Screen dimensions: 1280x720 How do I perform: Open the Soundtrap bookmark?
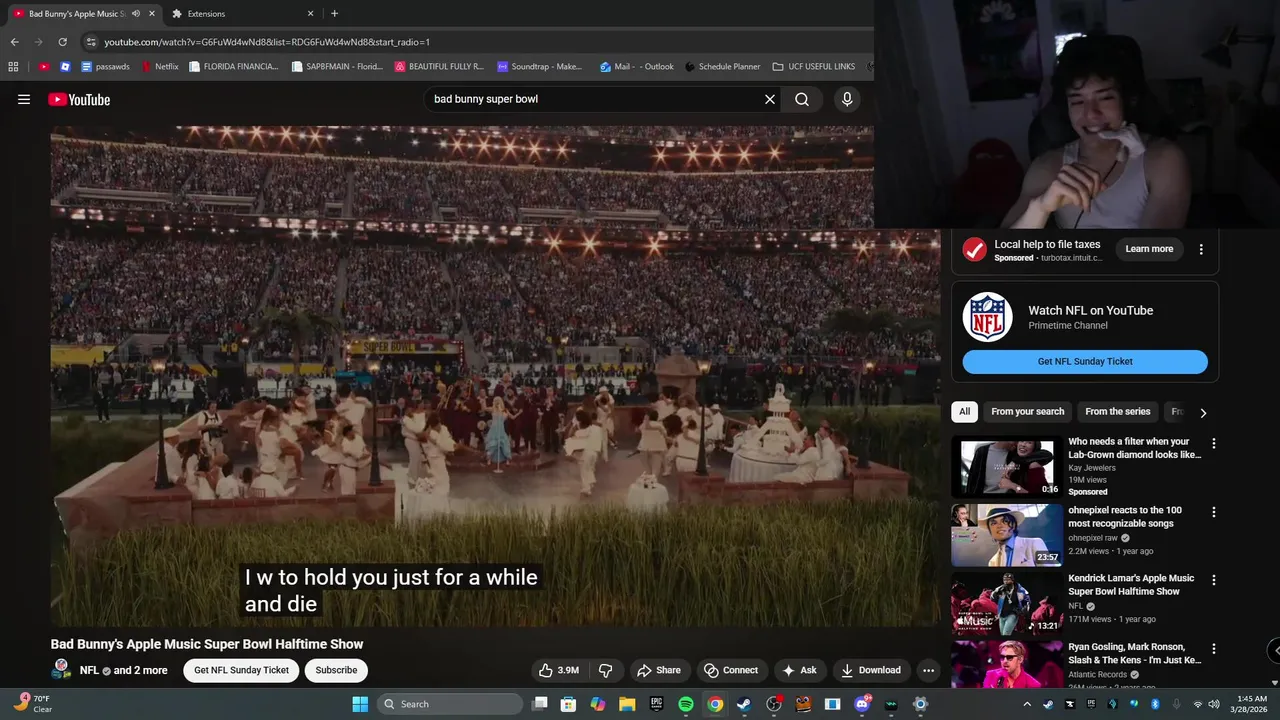coord(539,67)
